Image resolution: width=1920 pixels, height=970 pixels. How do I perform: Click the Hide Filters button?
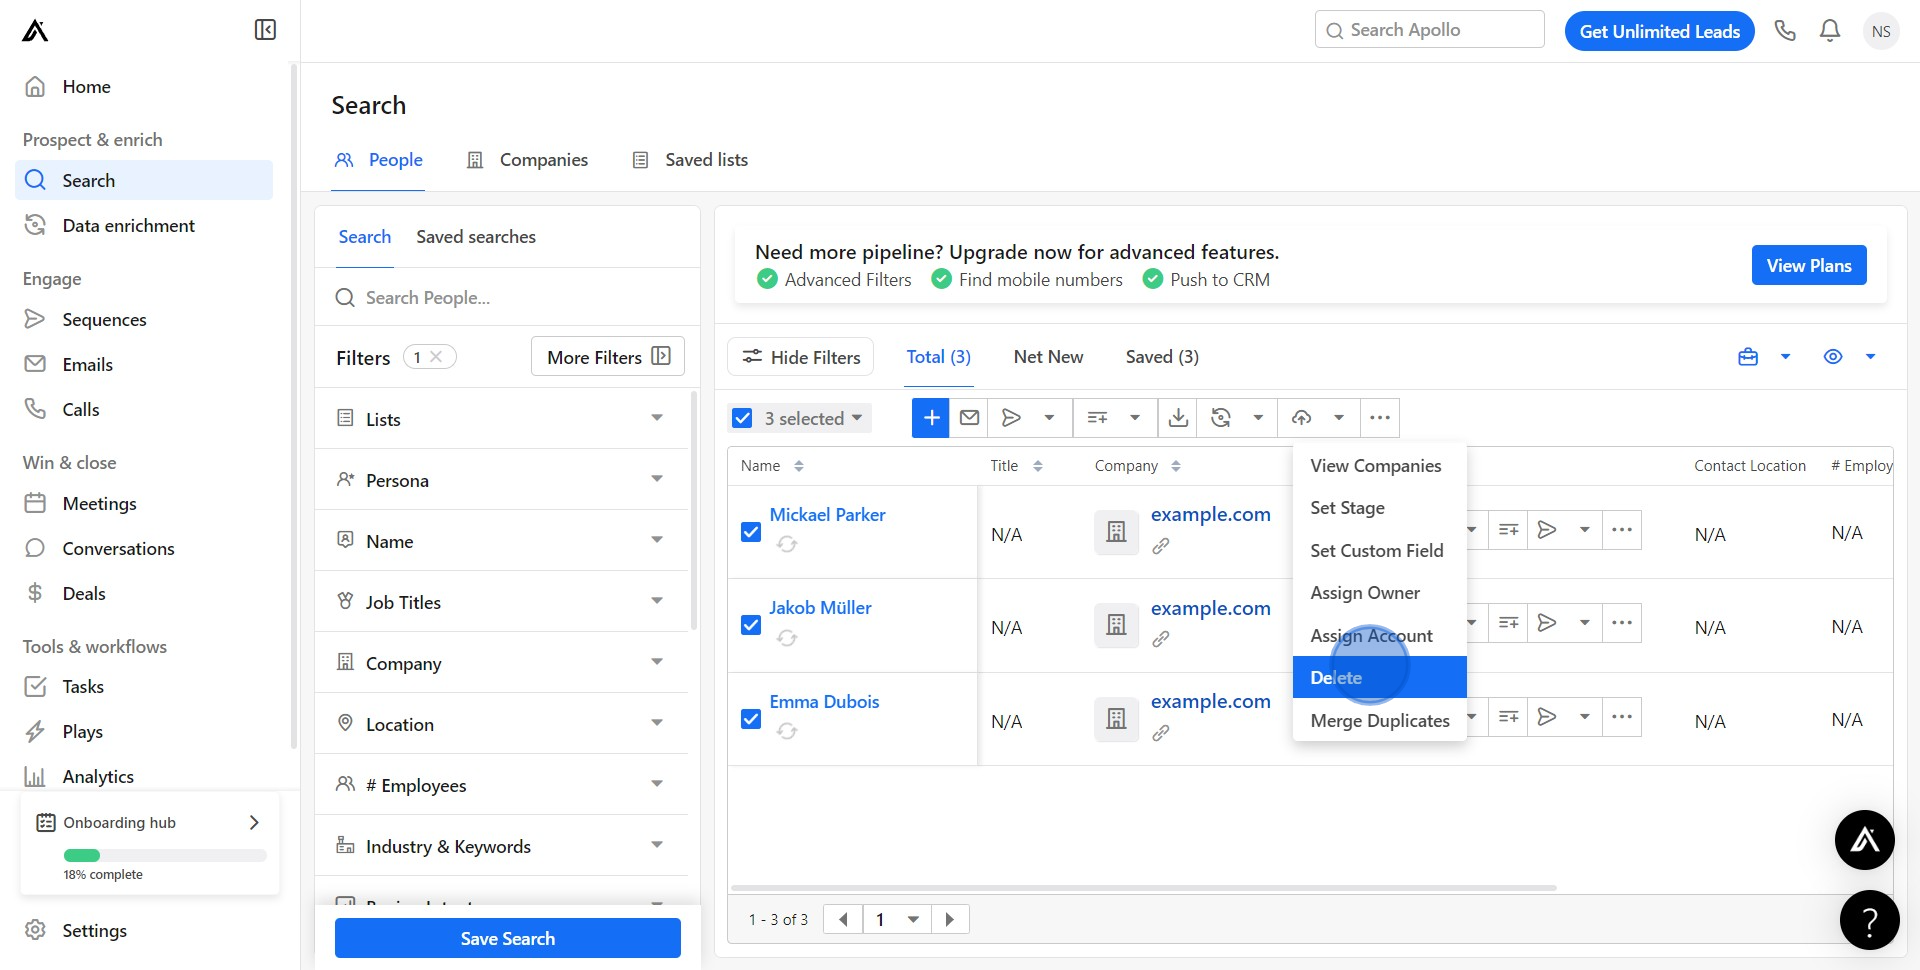[801, 357]
